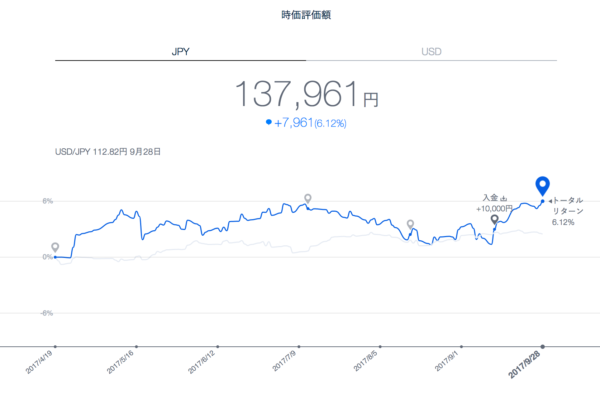Select the 2017/4/19 timeline dot
The image size is (600, 394).
point(55,347)
